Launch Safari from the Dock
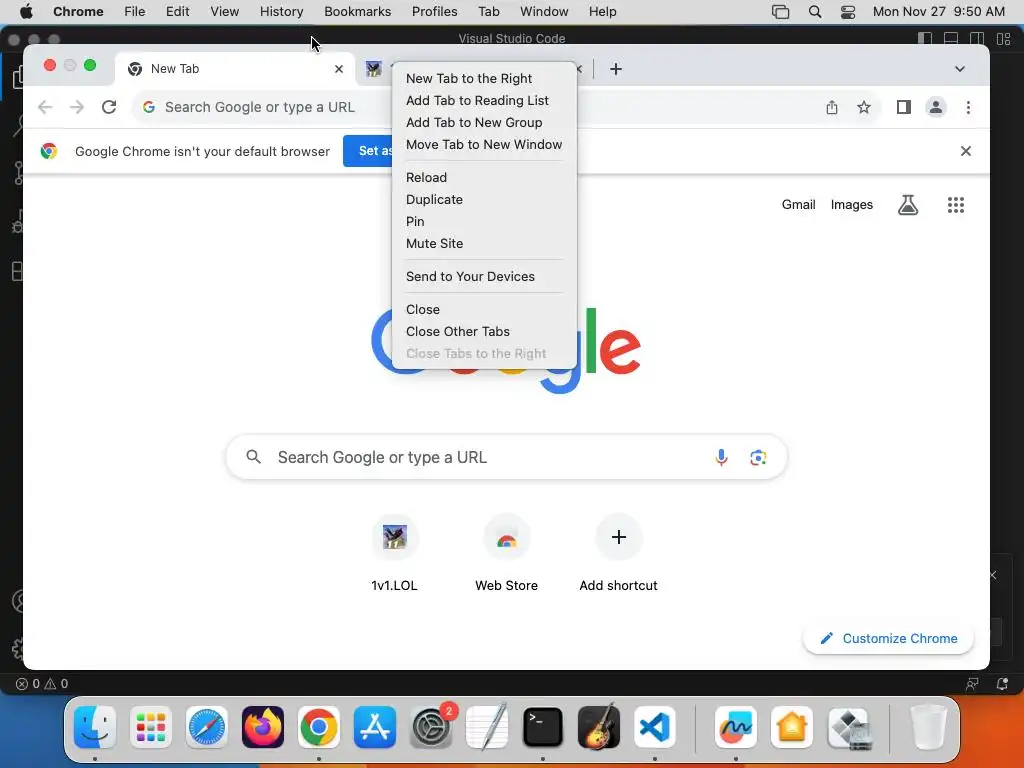The image size is (1024, 768). [x=207, y=727]
